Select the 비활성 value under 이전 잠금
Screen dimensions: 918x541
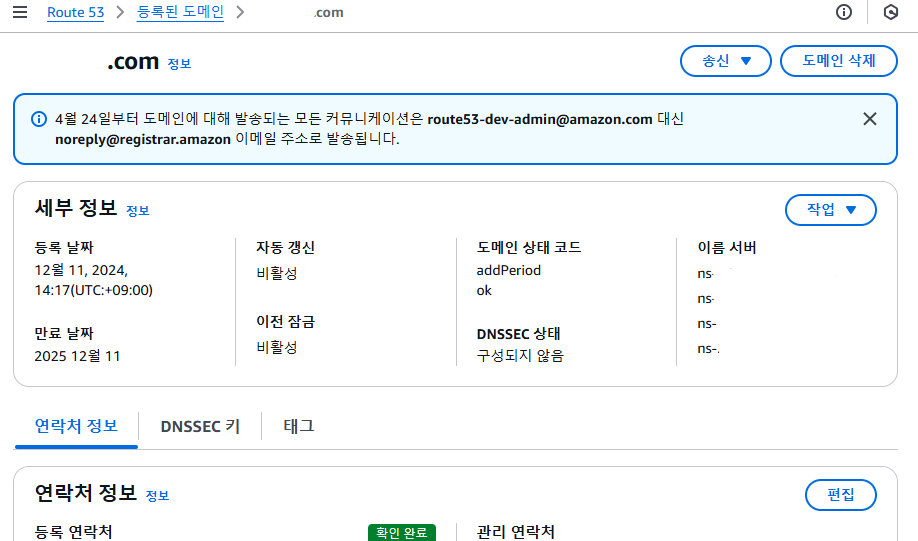click(x=277, y=347)
